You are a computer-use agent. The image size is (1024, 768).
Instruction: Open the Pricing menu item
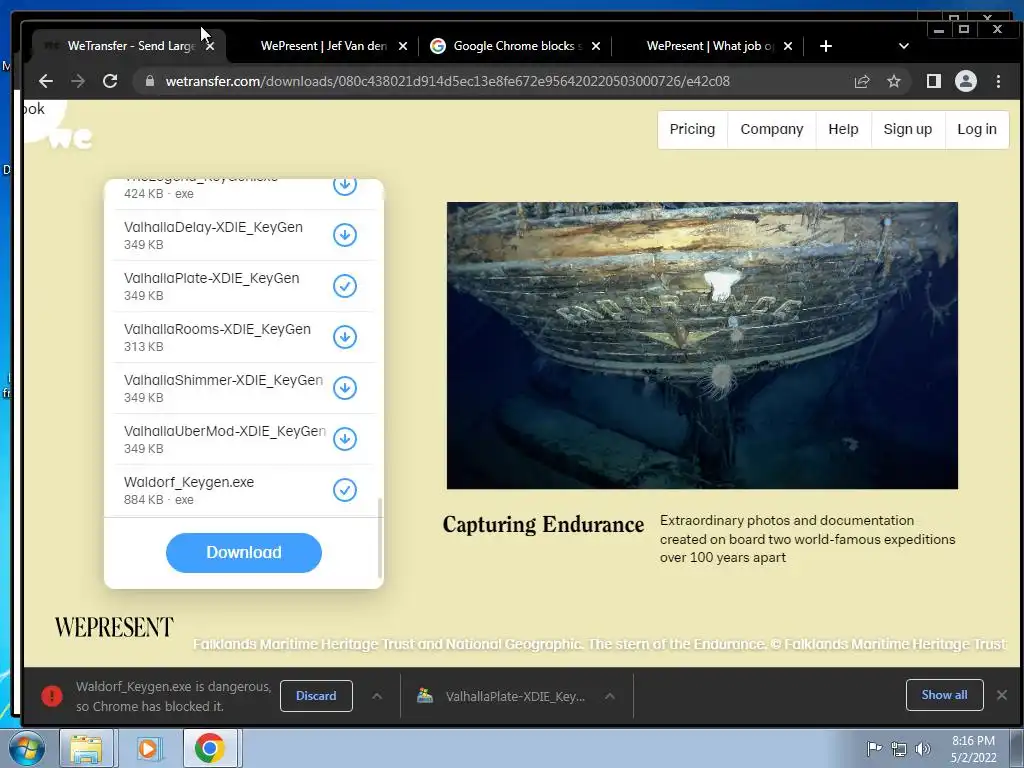pyautogui.click(x=692, y=129)
